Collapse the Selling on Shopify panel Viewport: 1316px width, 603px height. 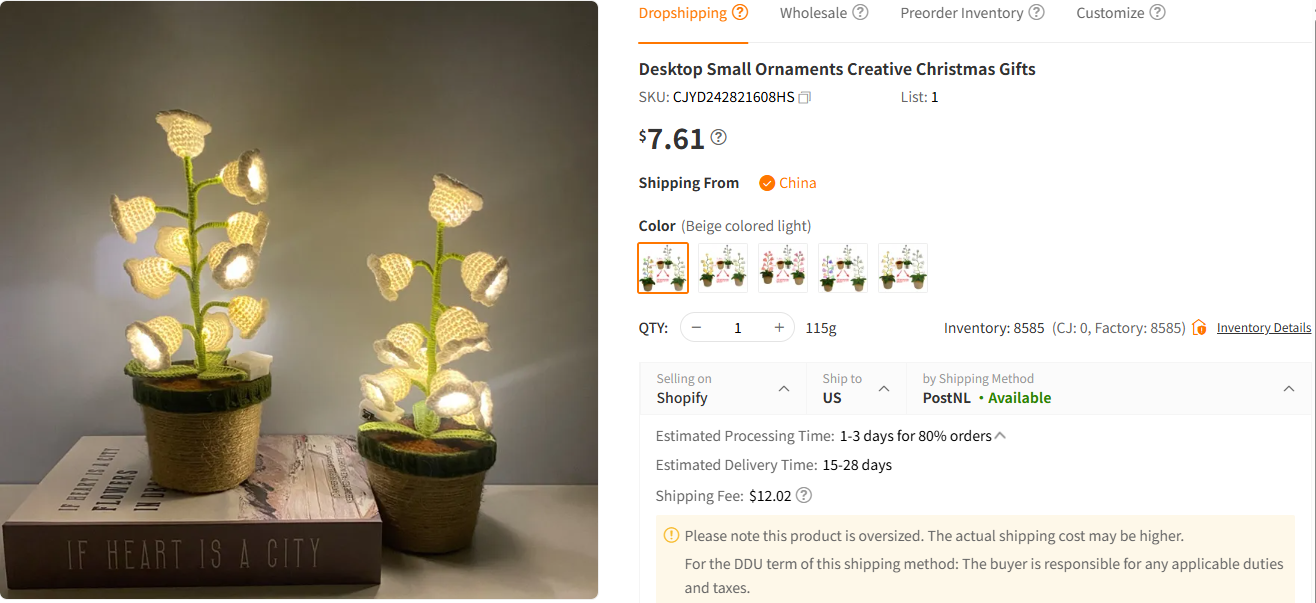click(x=784, y=388)
